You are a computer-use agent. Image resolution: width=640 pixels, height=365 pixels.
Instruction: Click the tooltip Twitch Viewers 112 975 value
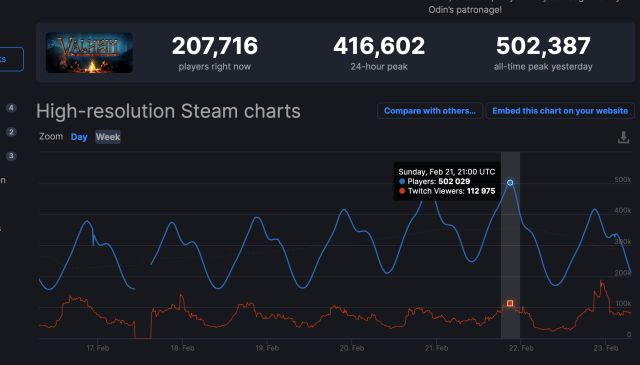pyautogui.click(x=481, y=191)
